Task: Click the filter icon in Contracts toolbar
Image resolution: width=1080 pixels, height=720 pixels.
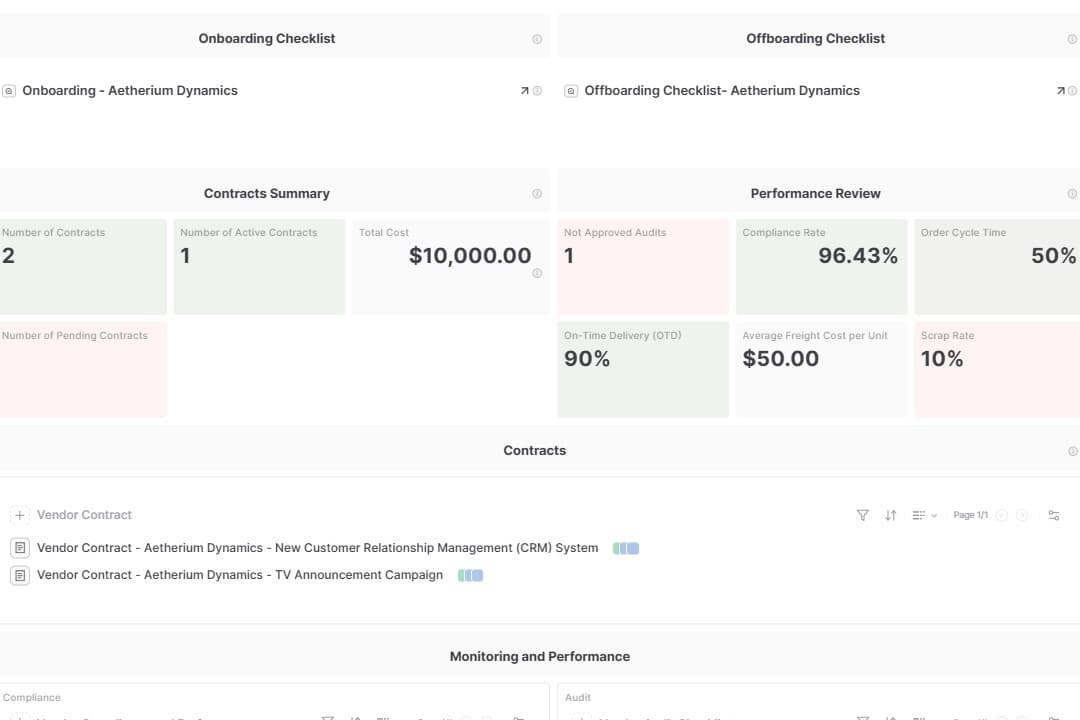Action: click(x=862, y=515)
